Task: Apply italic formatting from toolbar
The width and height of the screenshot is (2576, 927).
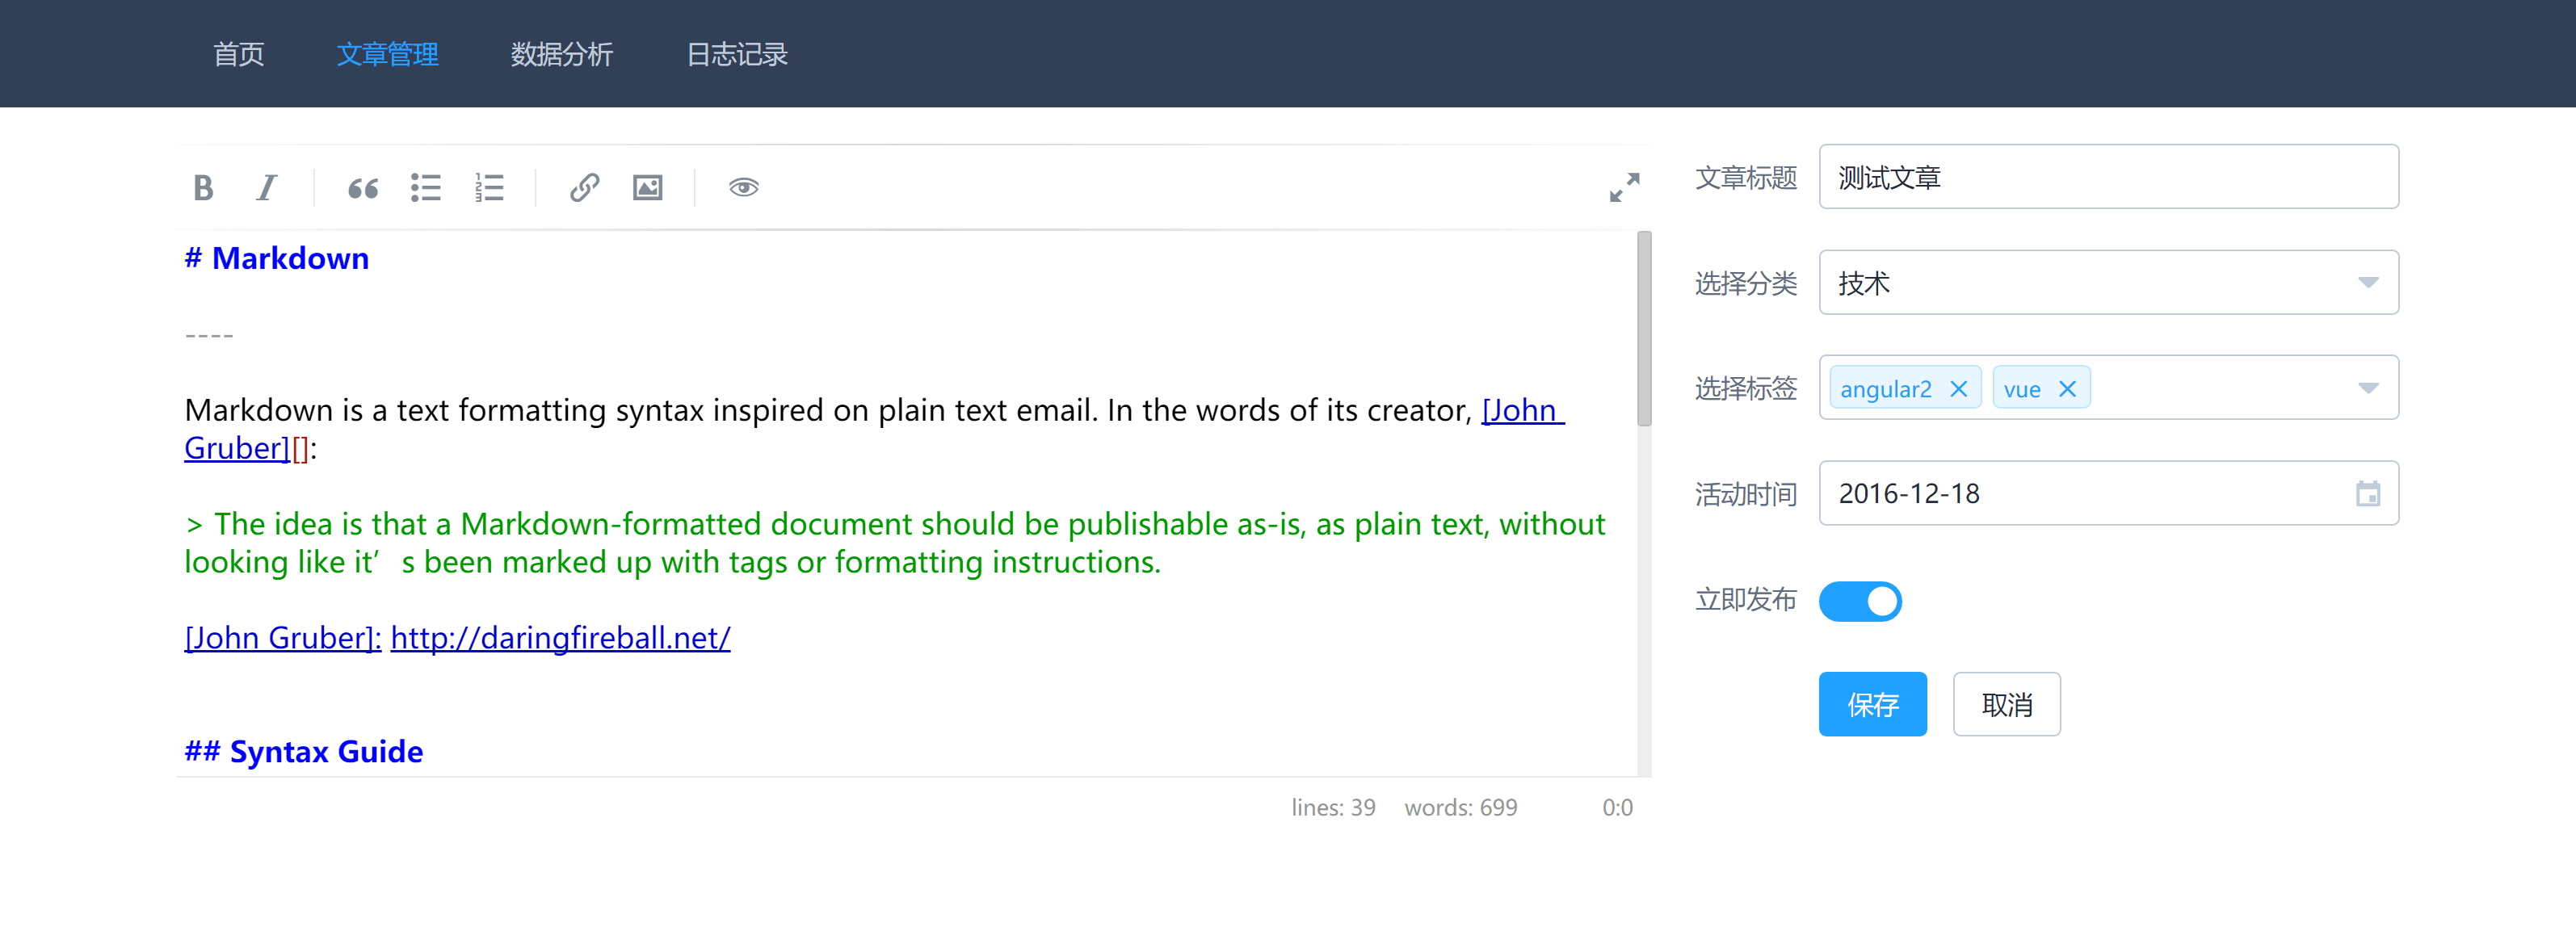Action: pos(266,187)
